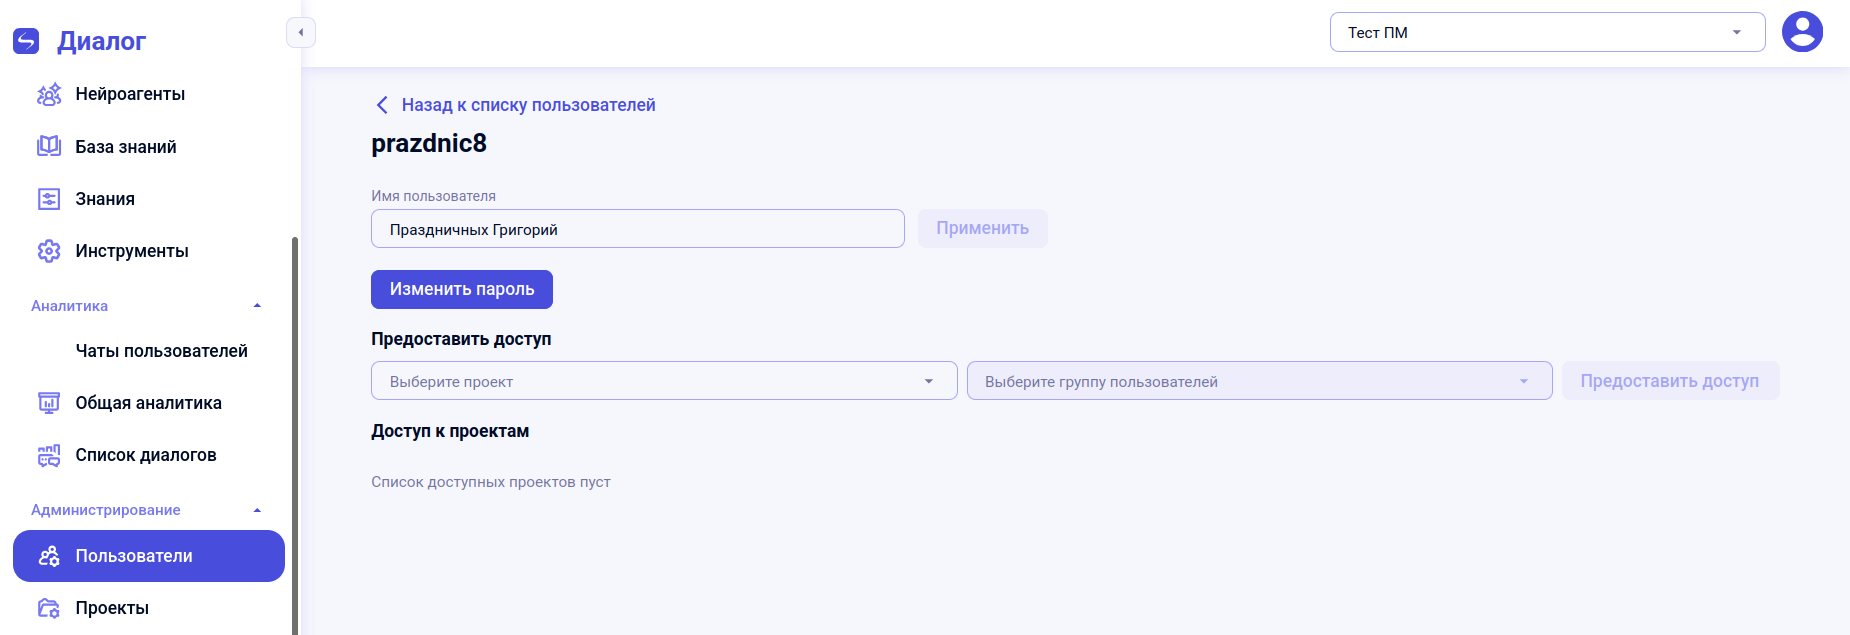Open Список диалогов page
Image resolution: width=1850 pixels, height=635 pixels.
(149, 455)
